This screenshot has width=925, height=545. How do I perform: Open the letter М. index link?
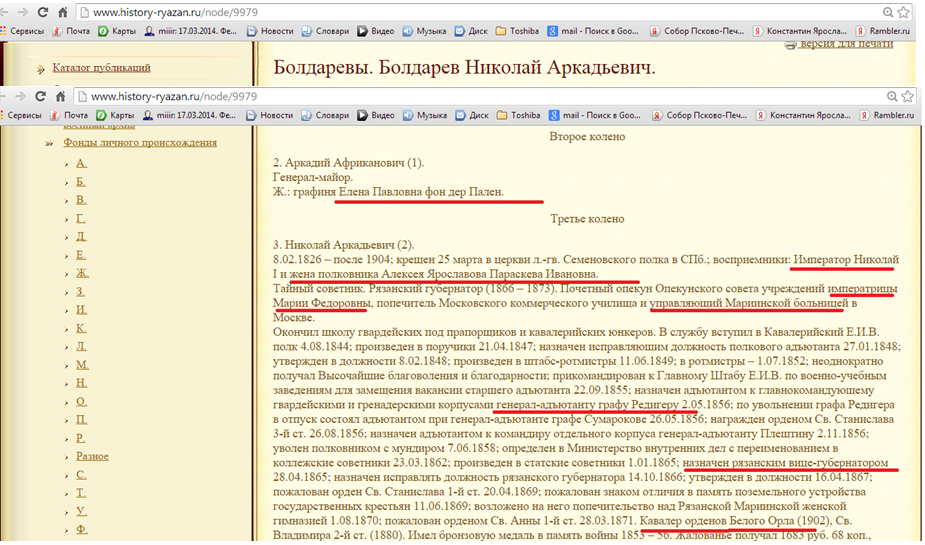pyautogui.click(x=83, y=365)
